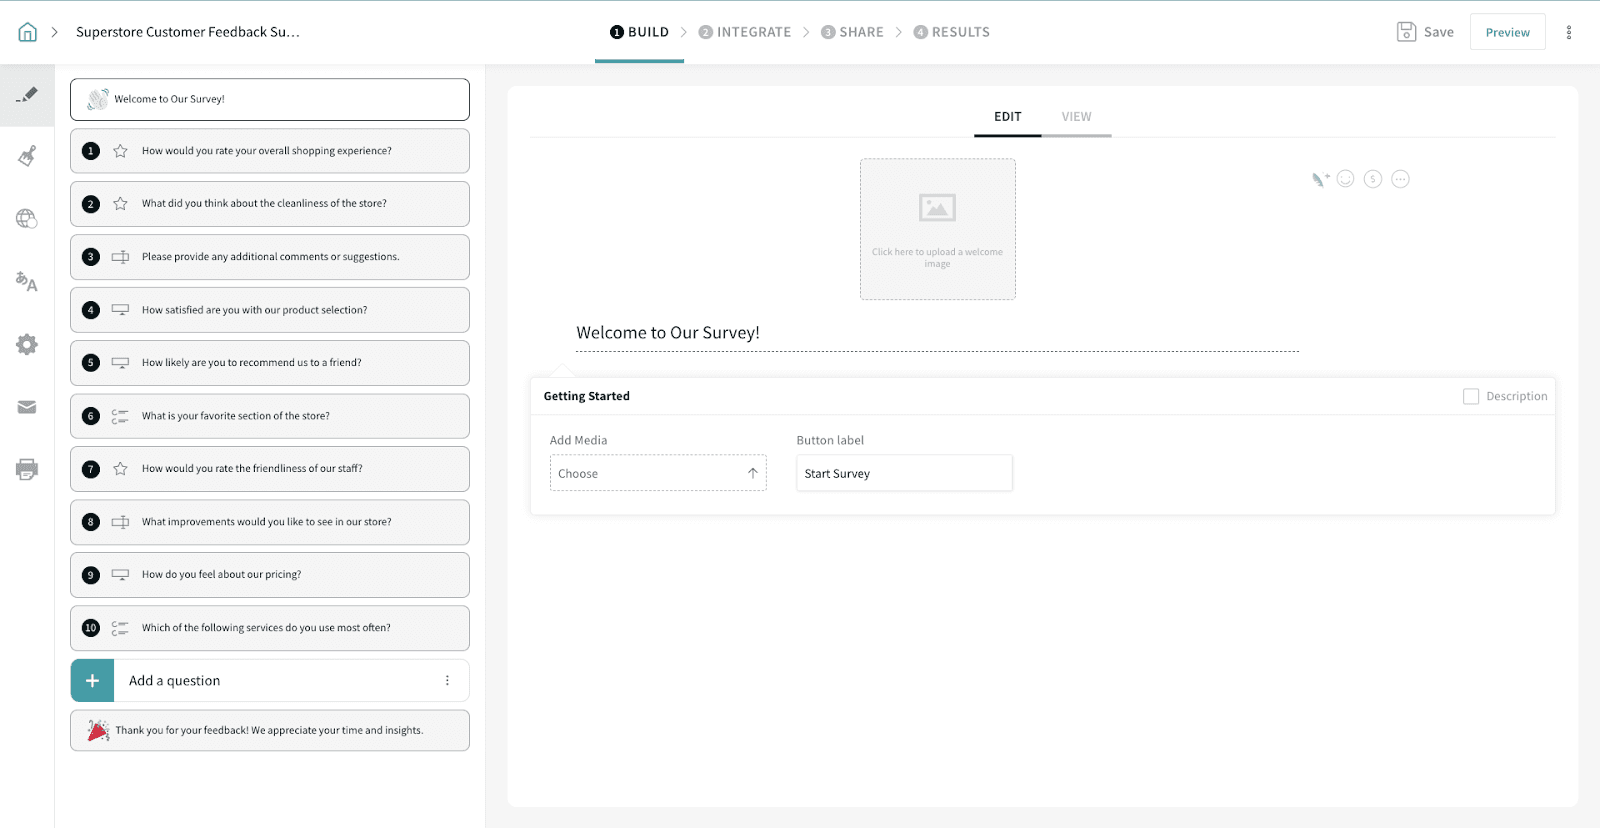
Task: Select question 6 about favorite store section
Action: pos(270,416)
